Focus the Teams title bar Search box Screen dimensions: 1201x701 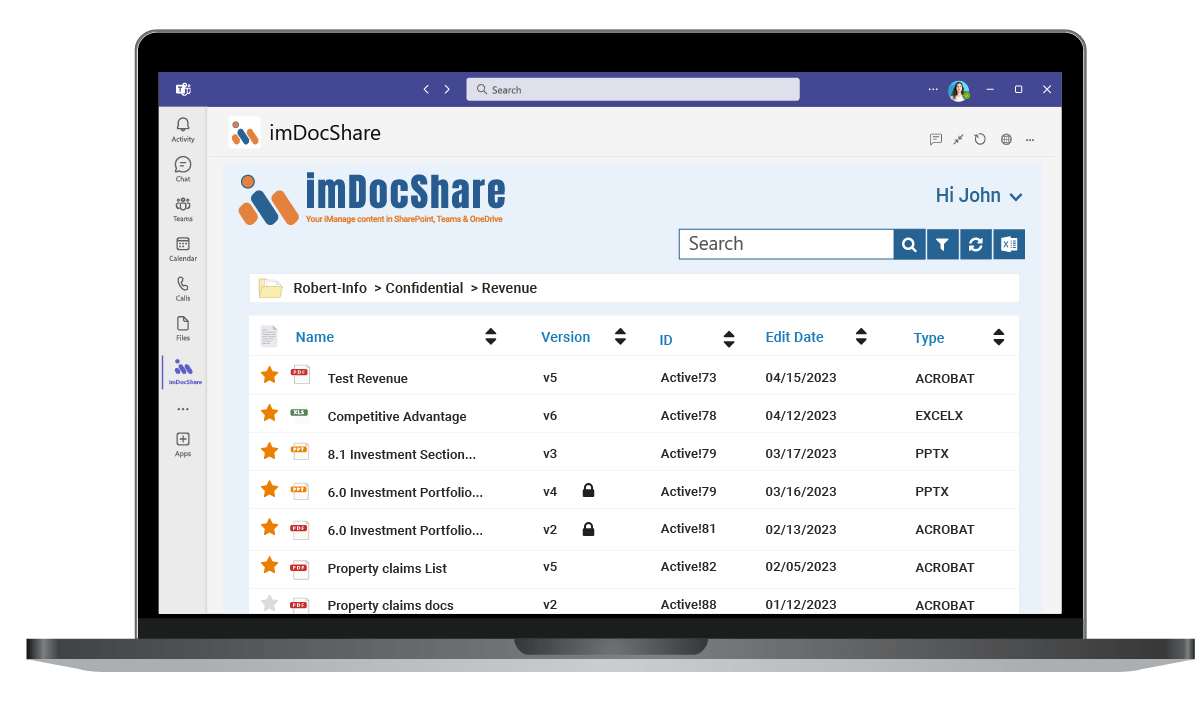click(633, 89)
